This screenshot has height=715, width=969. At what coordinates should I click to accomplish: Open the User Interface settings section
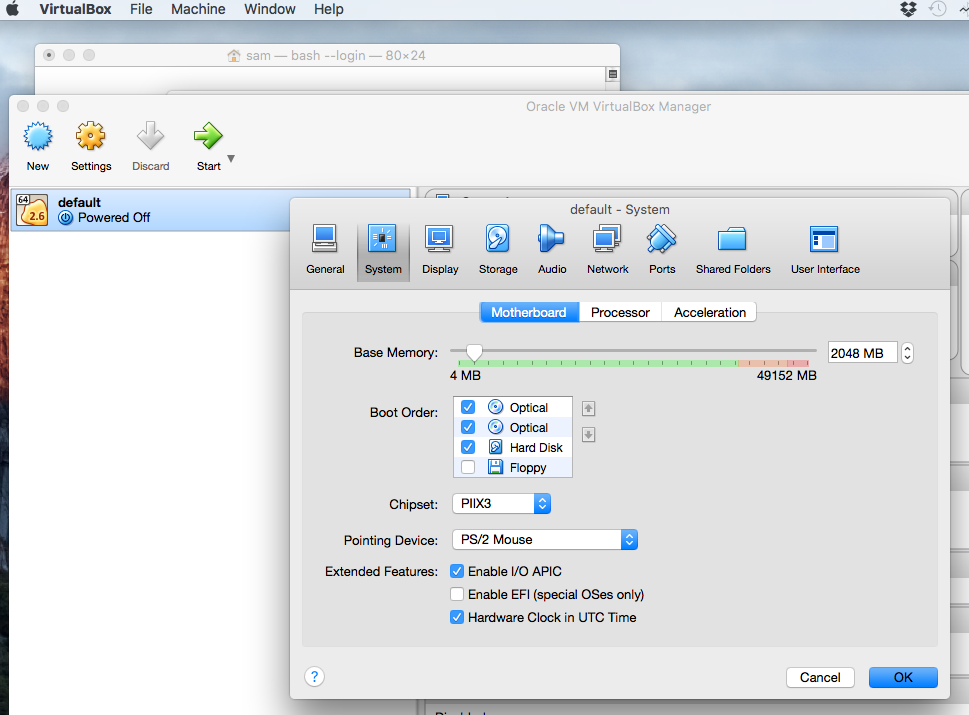tap(825, 250)
